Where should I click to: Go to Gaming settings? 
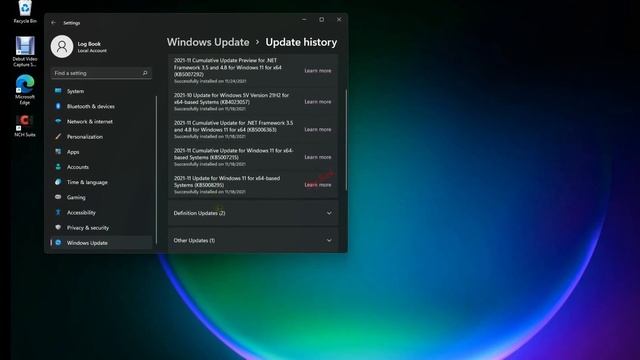(101, 197)
